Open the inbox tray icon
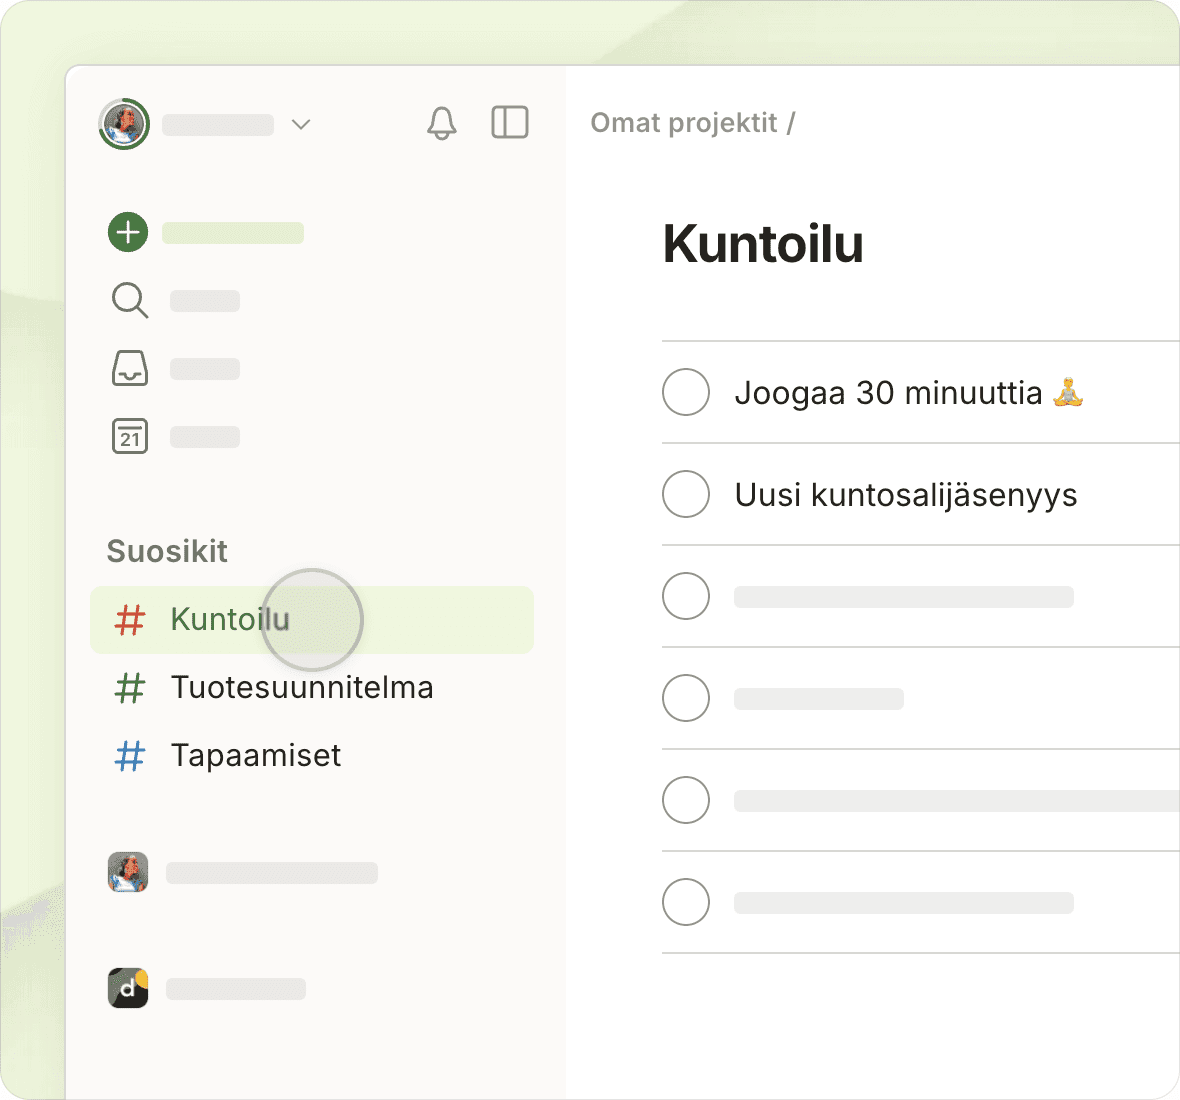The image size is (1180, 1100). 129,368
